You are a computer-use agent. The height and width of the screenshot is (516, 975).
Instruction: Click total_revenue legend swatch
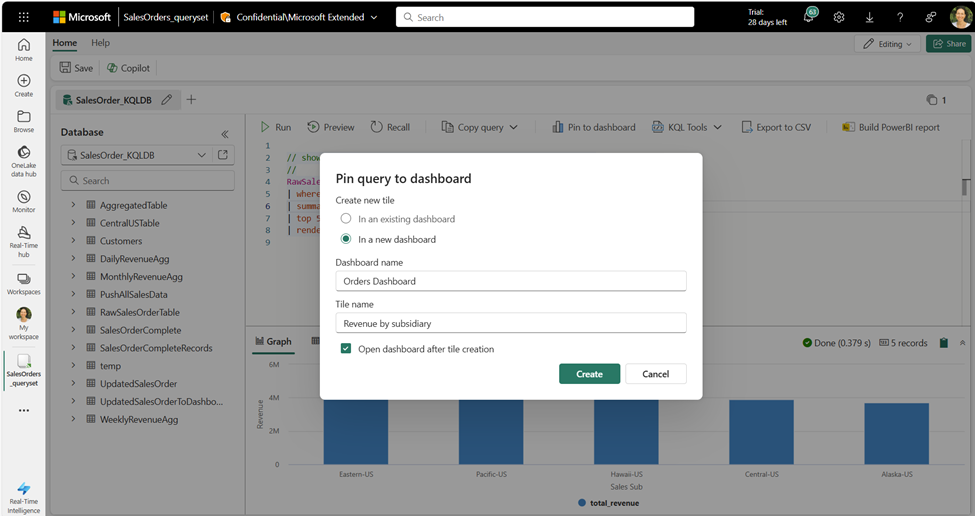pyautogui.click(x=581, y=502)
